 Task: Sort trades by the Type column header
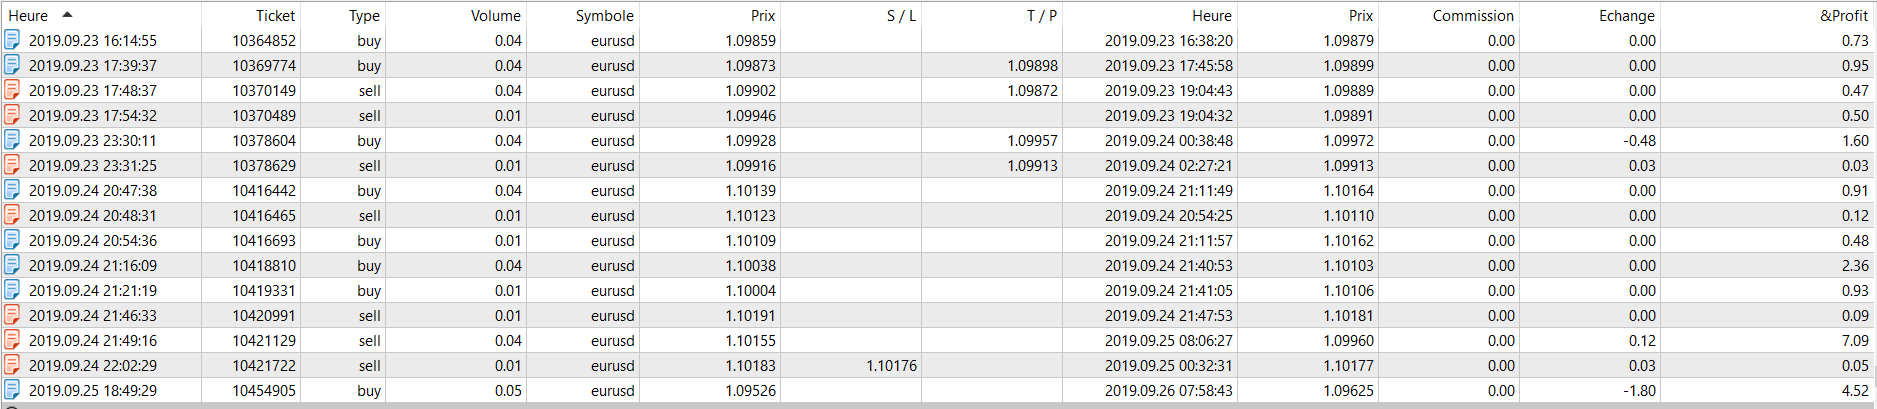364,15
